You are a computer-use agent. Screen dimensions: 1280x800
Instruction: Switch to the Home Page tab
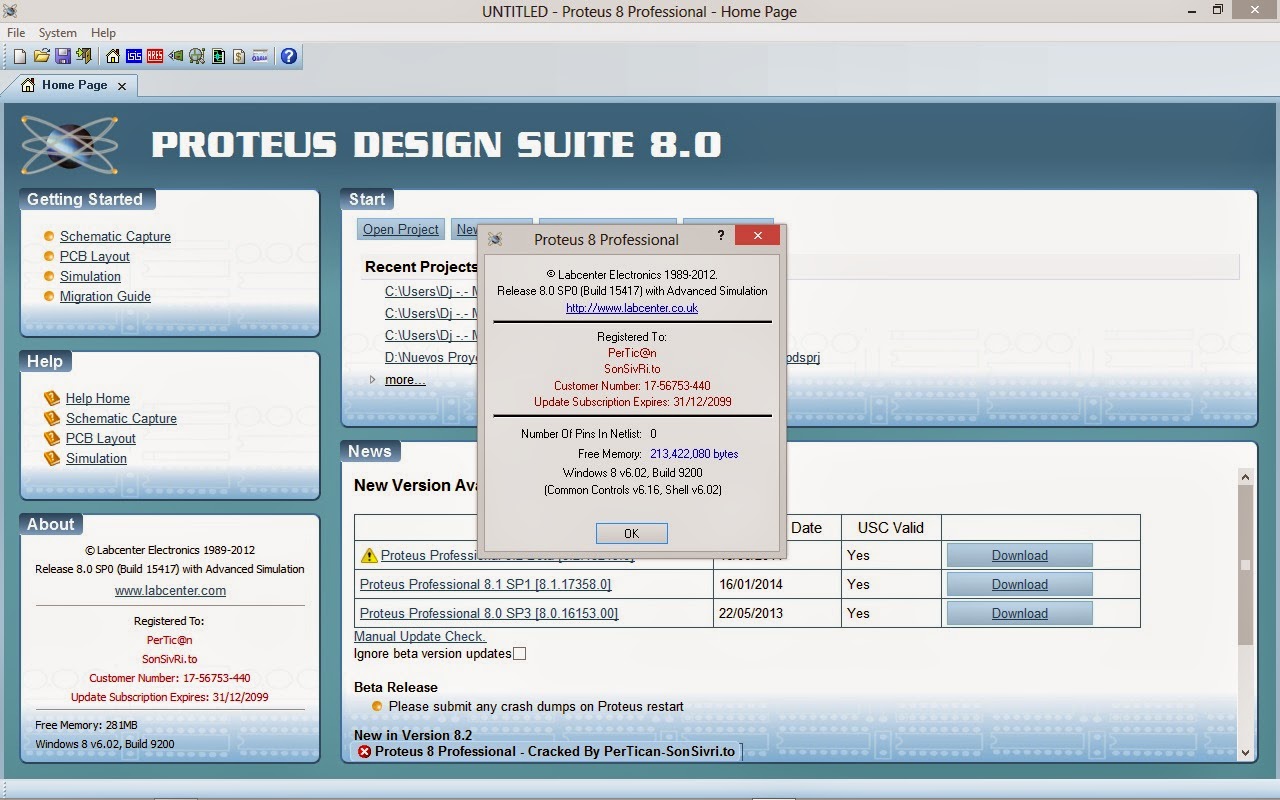[73, 86]
